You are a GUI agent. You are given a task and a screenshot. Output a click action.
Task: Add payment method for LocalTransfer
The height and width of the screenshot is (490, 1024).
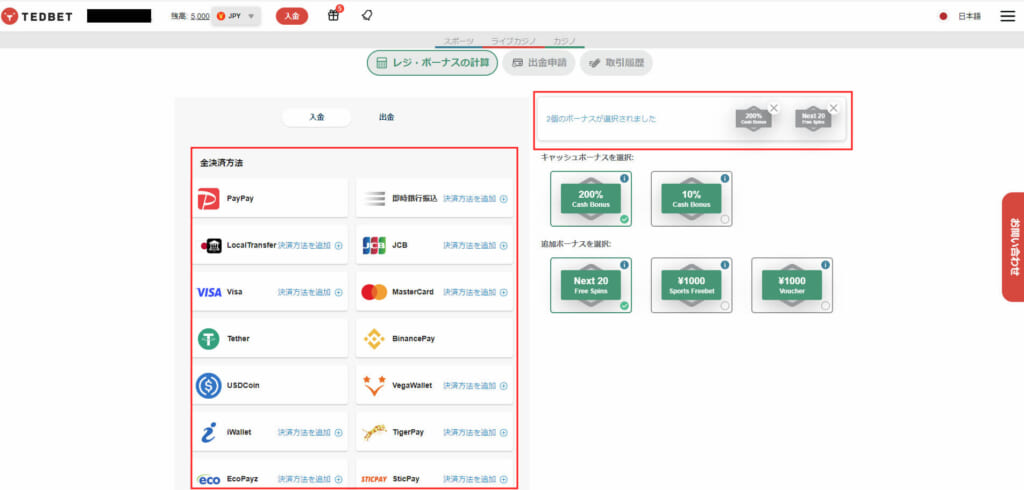click(x=310, y=246)
